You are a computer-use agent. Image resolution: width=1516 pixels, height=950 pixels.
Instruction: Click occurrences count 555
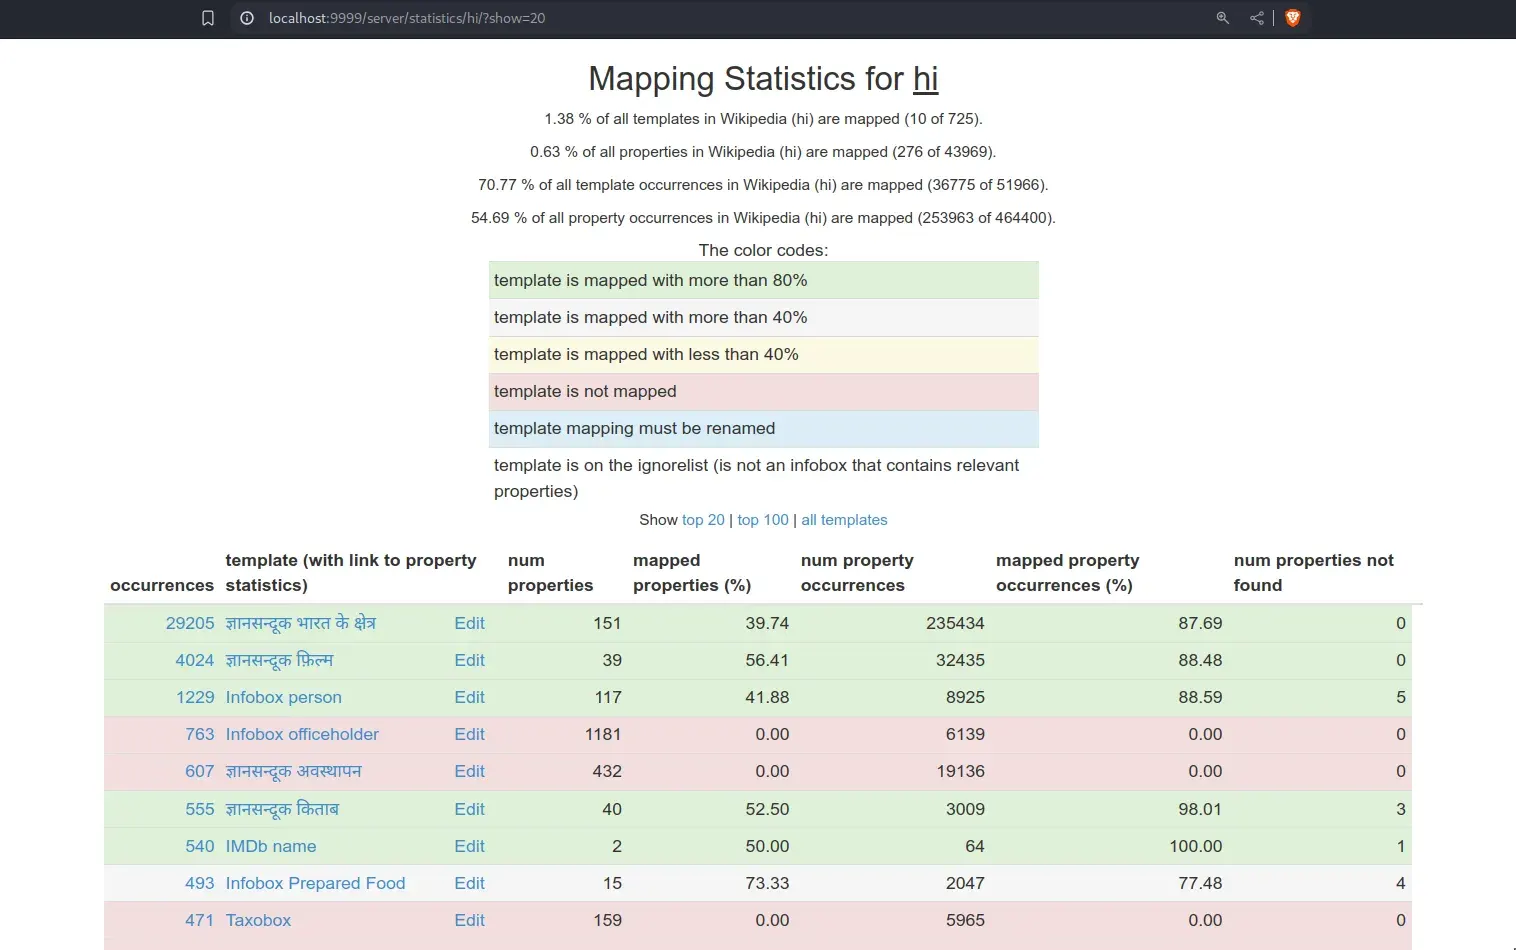click(200, 809)
